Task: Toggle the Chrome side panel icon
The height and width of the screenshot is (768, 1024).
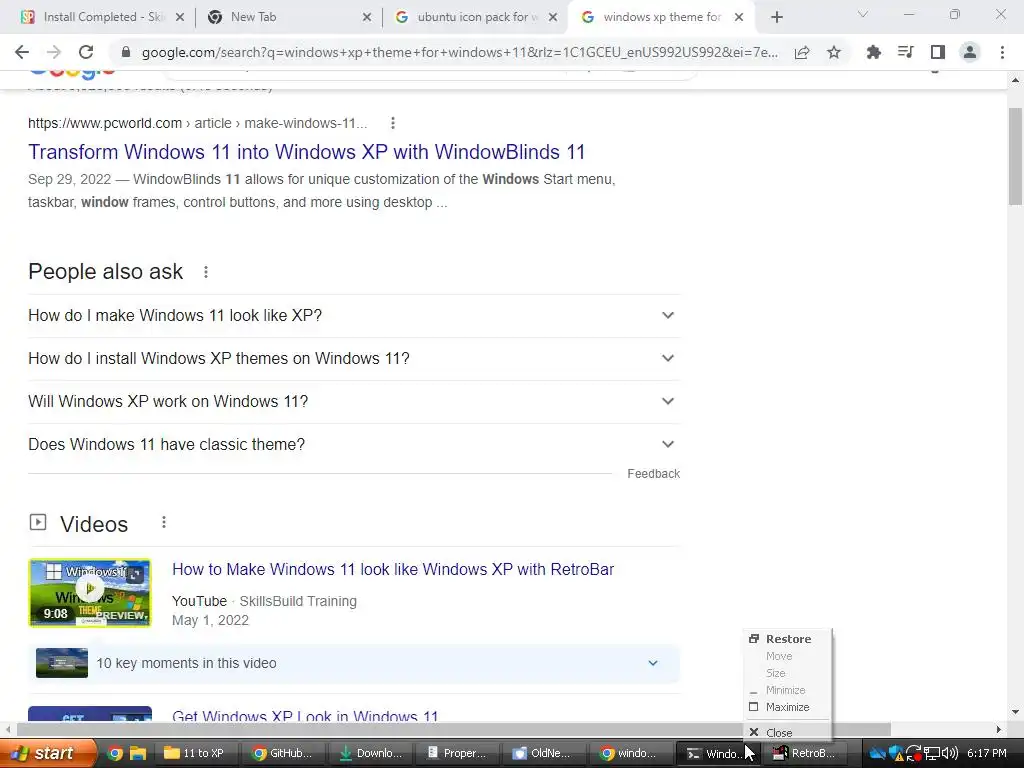Action: pyautogui.click(x=938, y=52)
